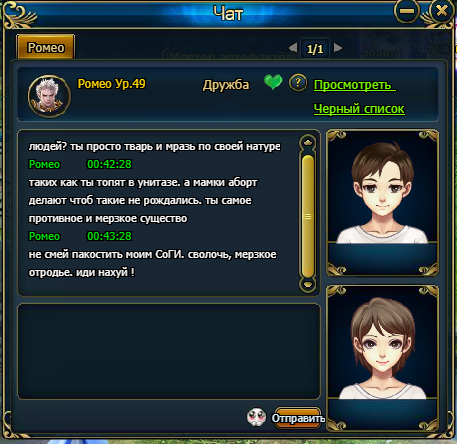Click Ромео's round avatar portrait

tap(49, 96)
